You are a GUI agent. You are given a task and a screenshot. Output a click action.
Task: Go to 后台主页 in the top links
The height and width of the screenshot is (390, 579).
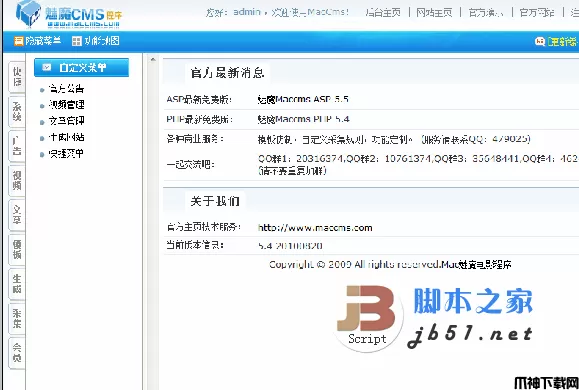point(383,13)
